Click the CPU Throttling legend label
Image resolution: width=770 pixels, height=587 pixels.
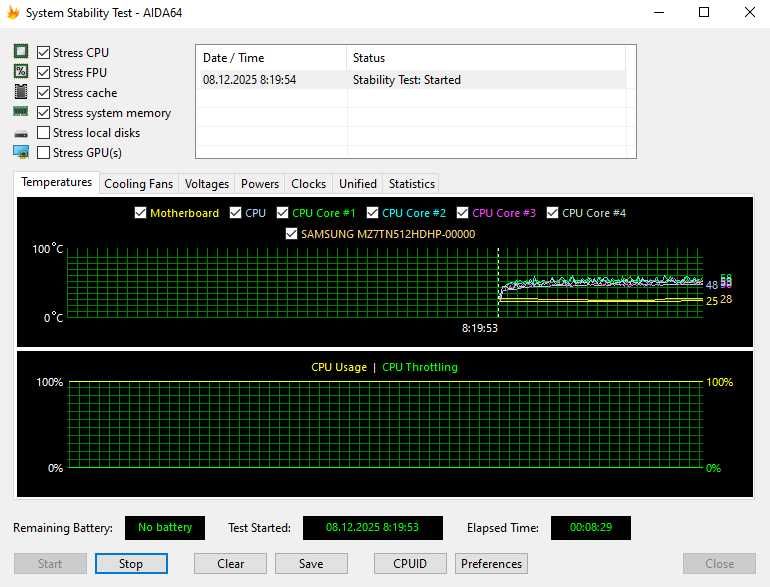(420, 367)
